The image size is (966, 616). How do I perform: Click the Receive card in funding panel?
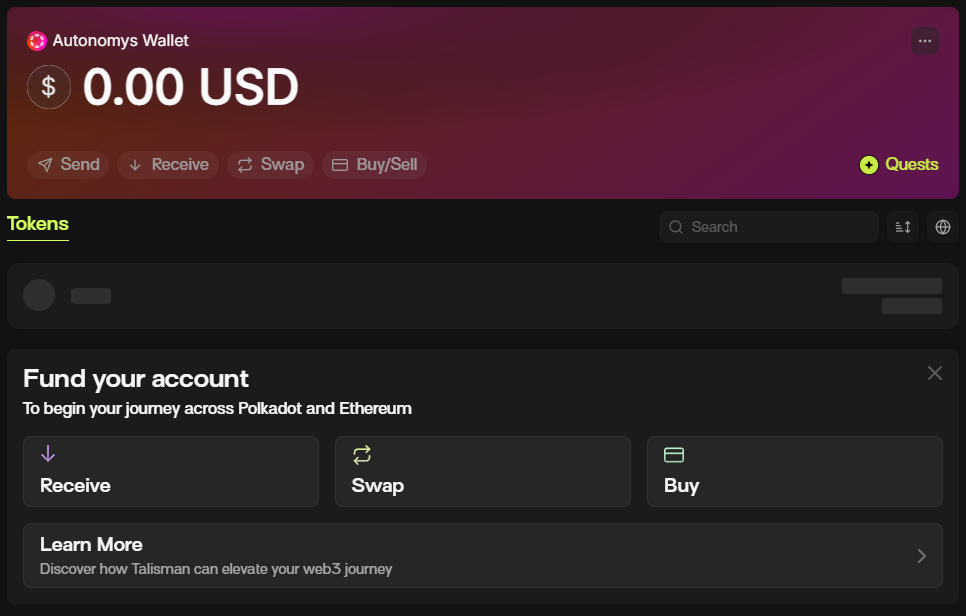tap(171, 471)
